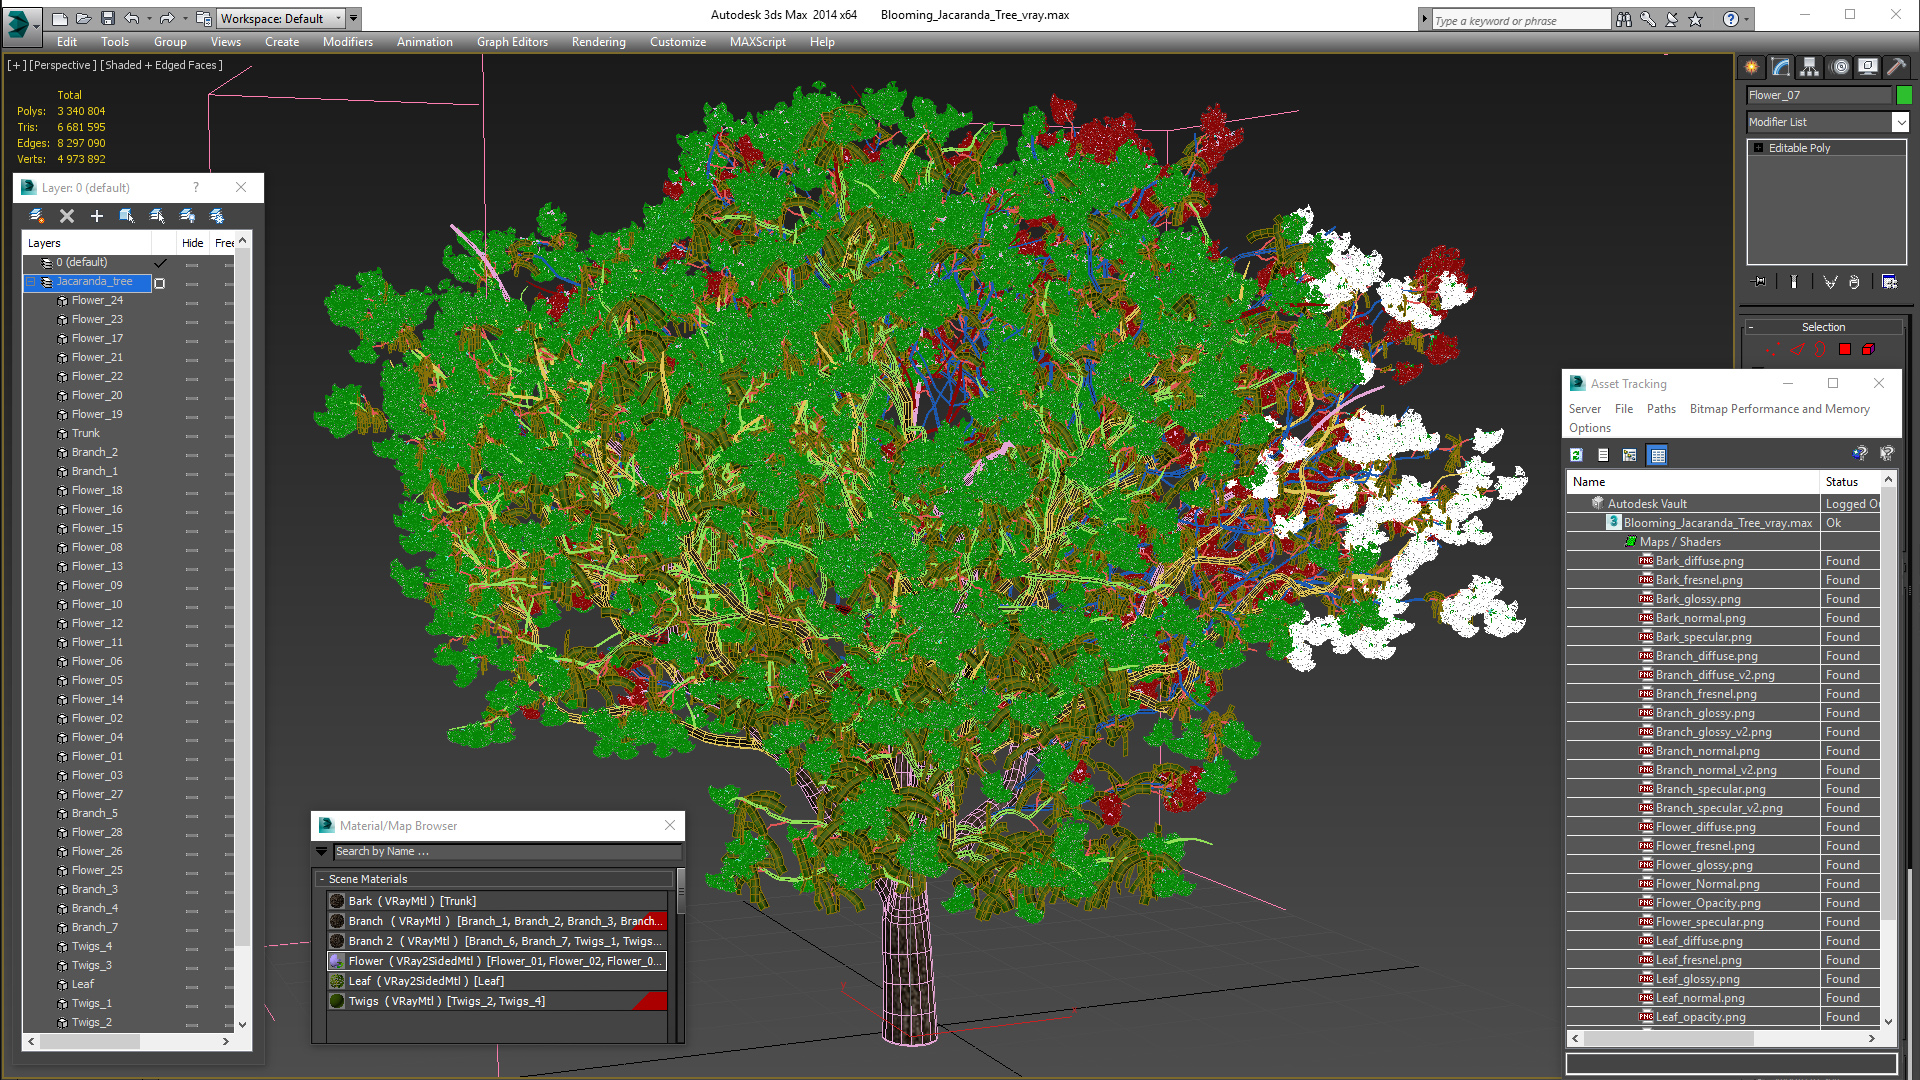
Task: Click the Search by Name field
Action: tap(506, 852)
